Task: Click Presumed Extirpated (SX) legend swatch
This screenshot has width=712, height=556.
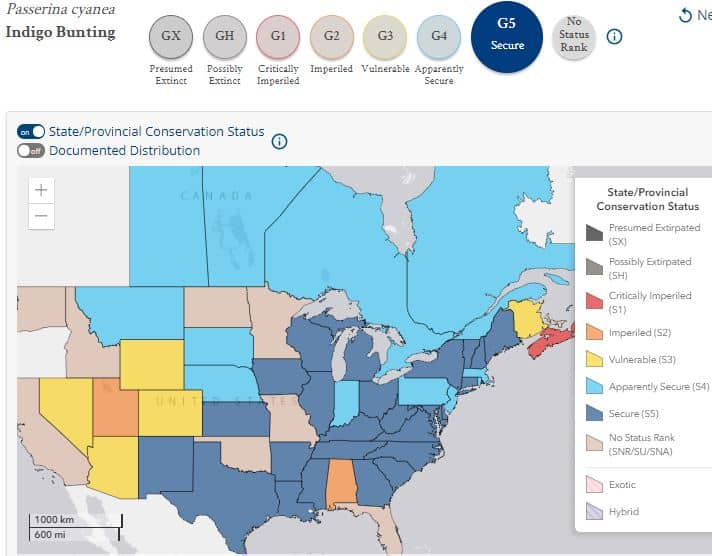Action: [x=594, y=233]
